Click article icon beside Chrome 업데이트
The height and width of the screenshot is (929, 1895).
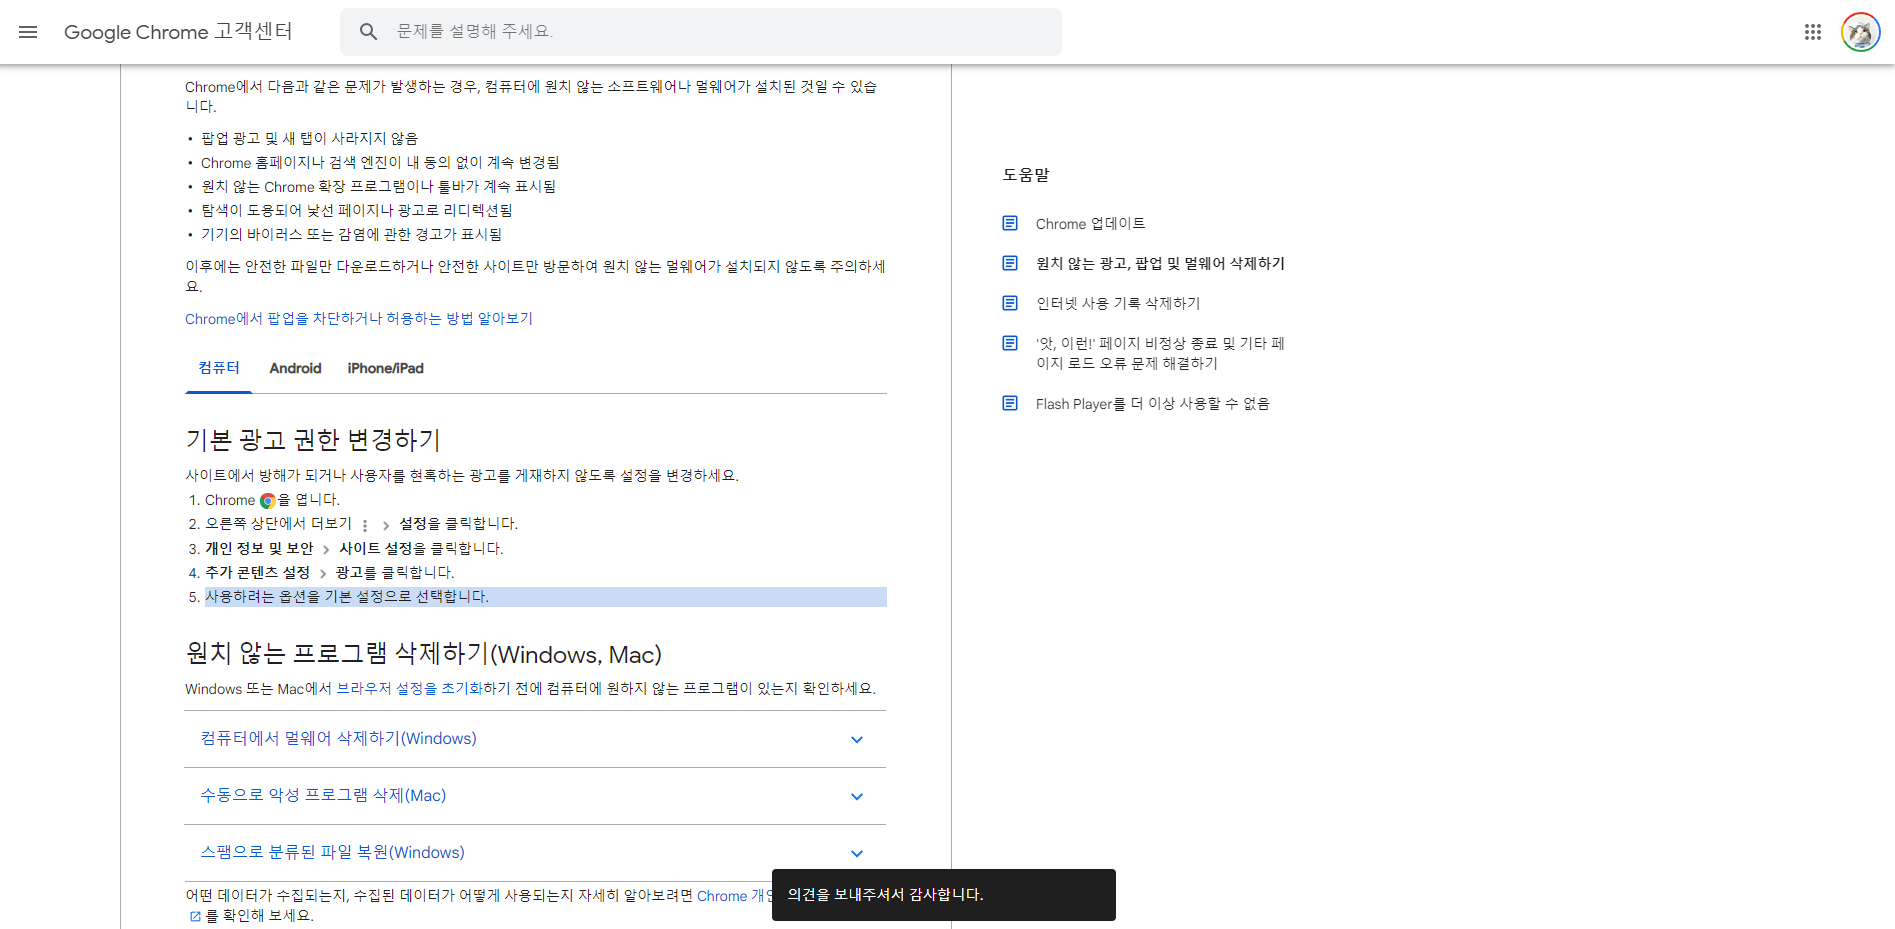(x=1010, y=223)
